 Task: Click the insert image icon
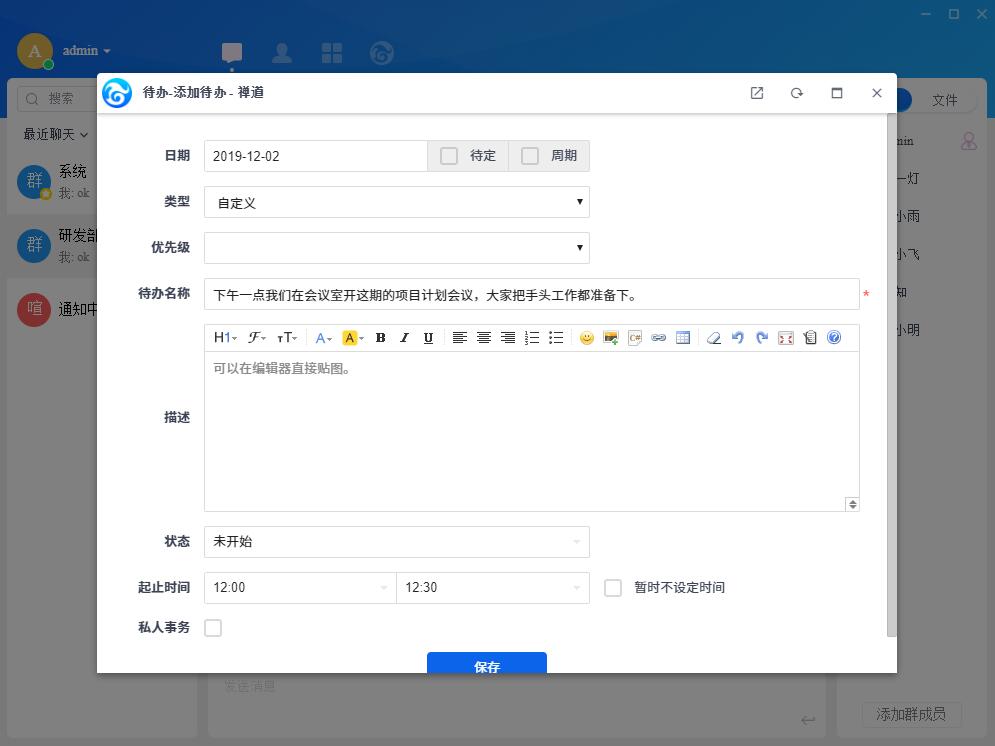click(x=611, y=338)
